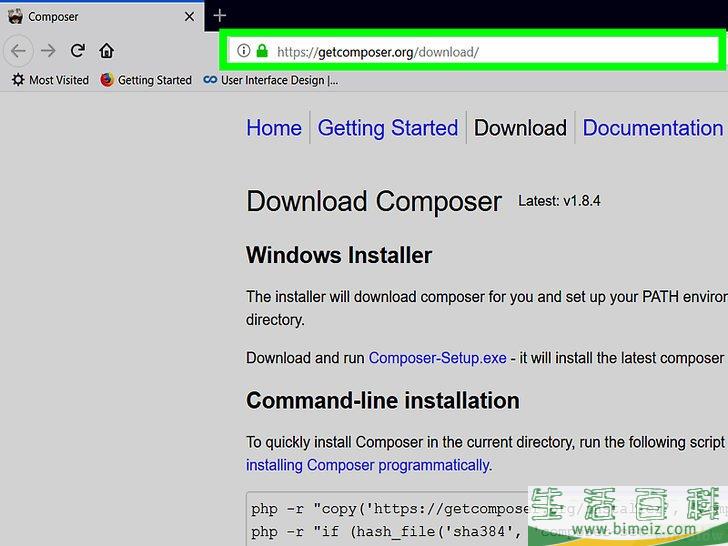728x546 pixels.
Task: Click the green padlock security icon
Action: (x=262, y=51)
